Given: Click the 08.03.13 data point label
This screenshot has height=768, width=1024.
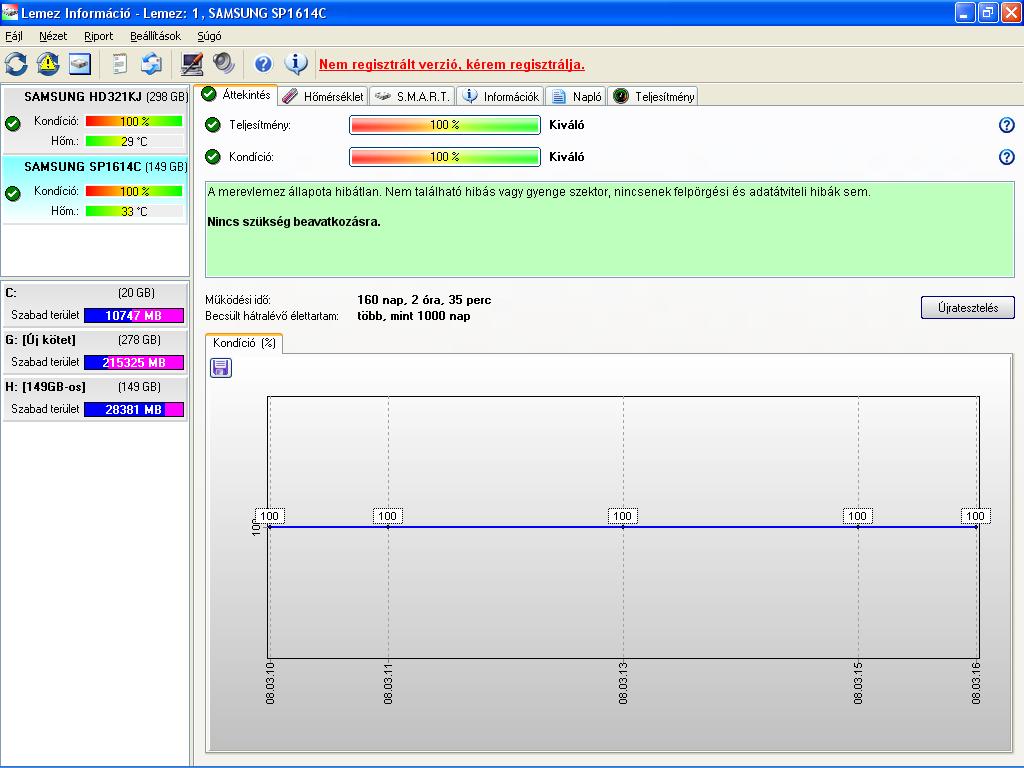Looking at the screenshot, I should [x=622, y=516].
